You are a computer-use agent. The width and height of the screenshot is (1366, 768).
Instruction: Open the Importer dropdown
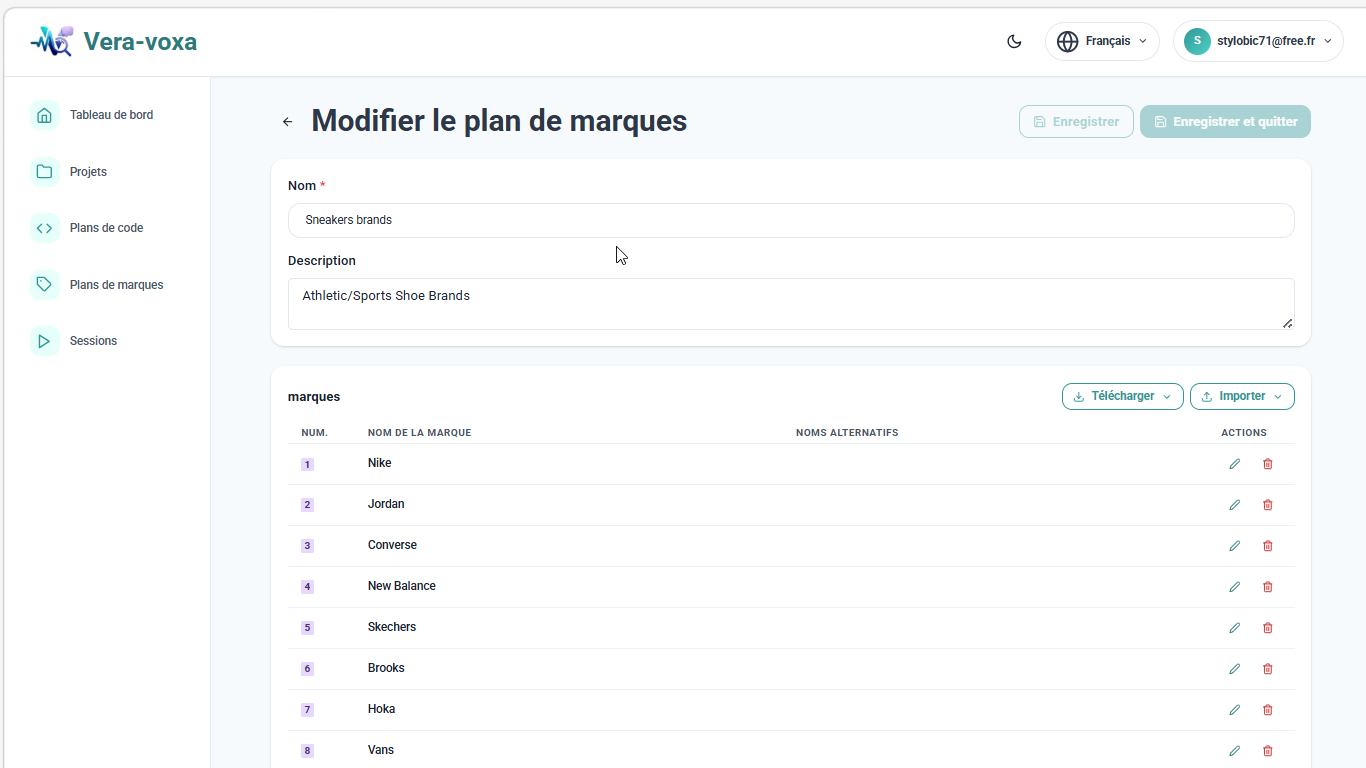coord(1242,396)
